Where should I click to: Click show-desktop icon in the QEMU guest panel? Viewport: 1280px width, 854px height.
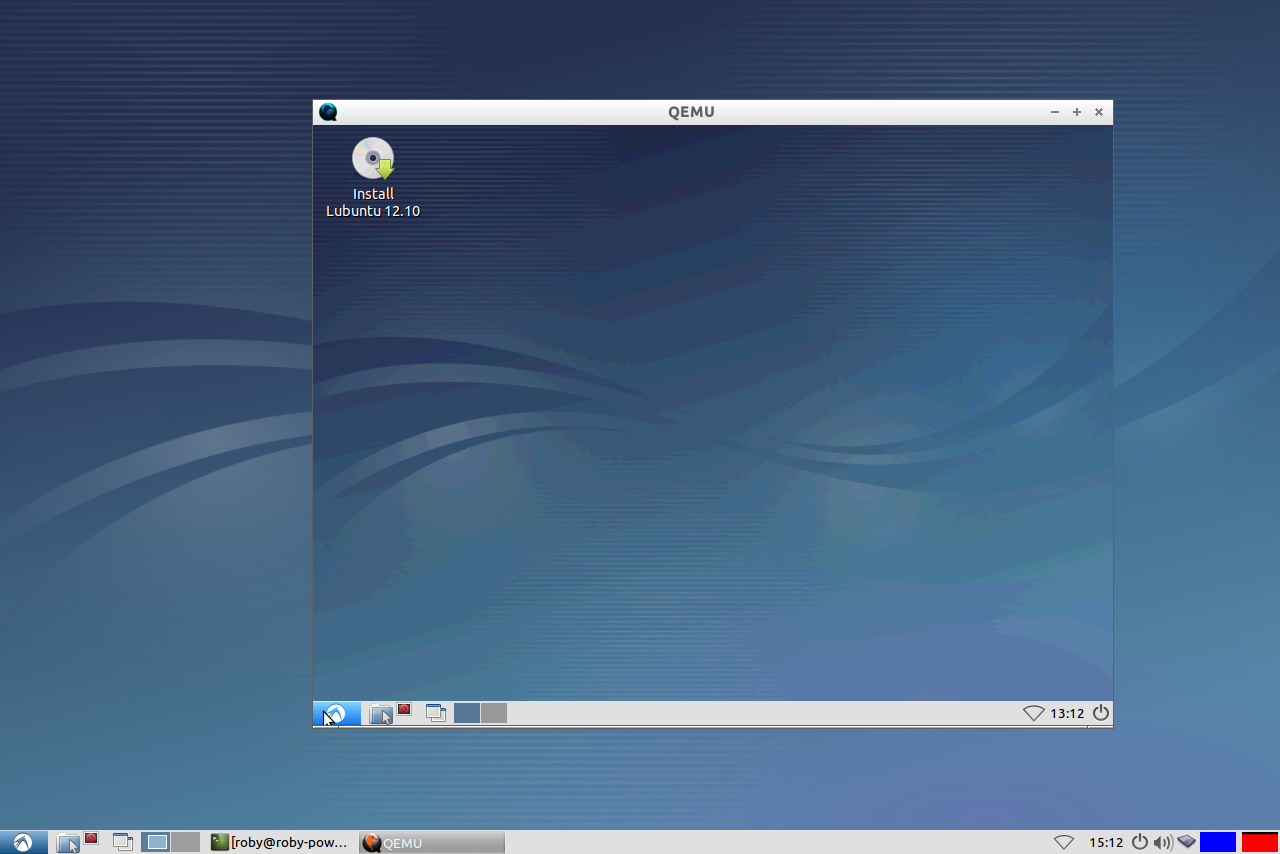(436, 713)
